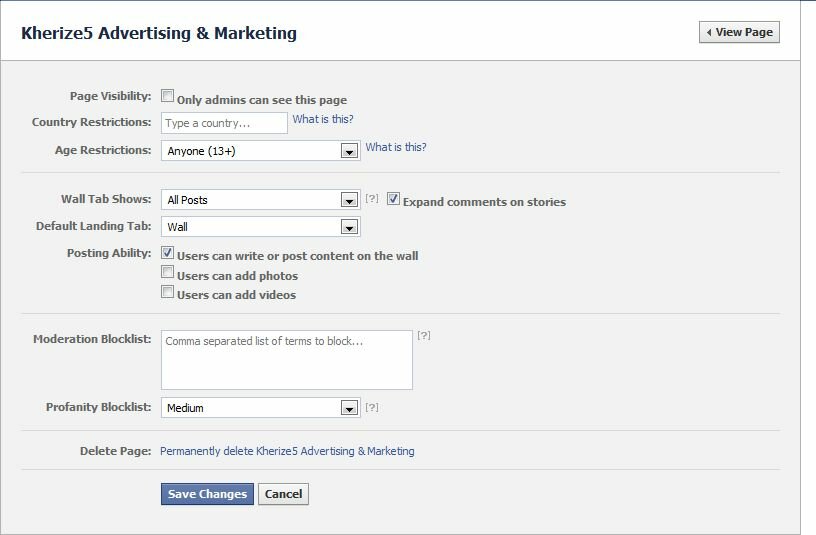Click the help icon beside Moderation Blocklist

424,336
